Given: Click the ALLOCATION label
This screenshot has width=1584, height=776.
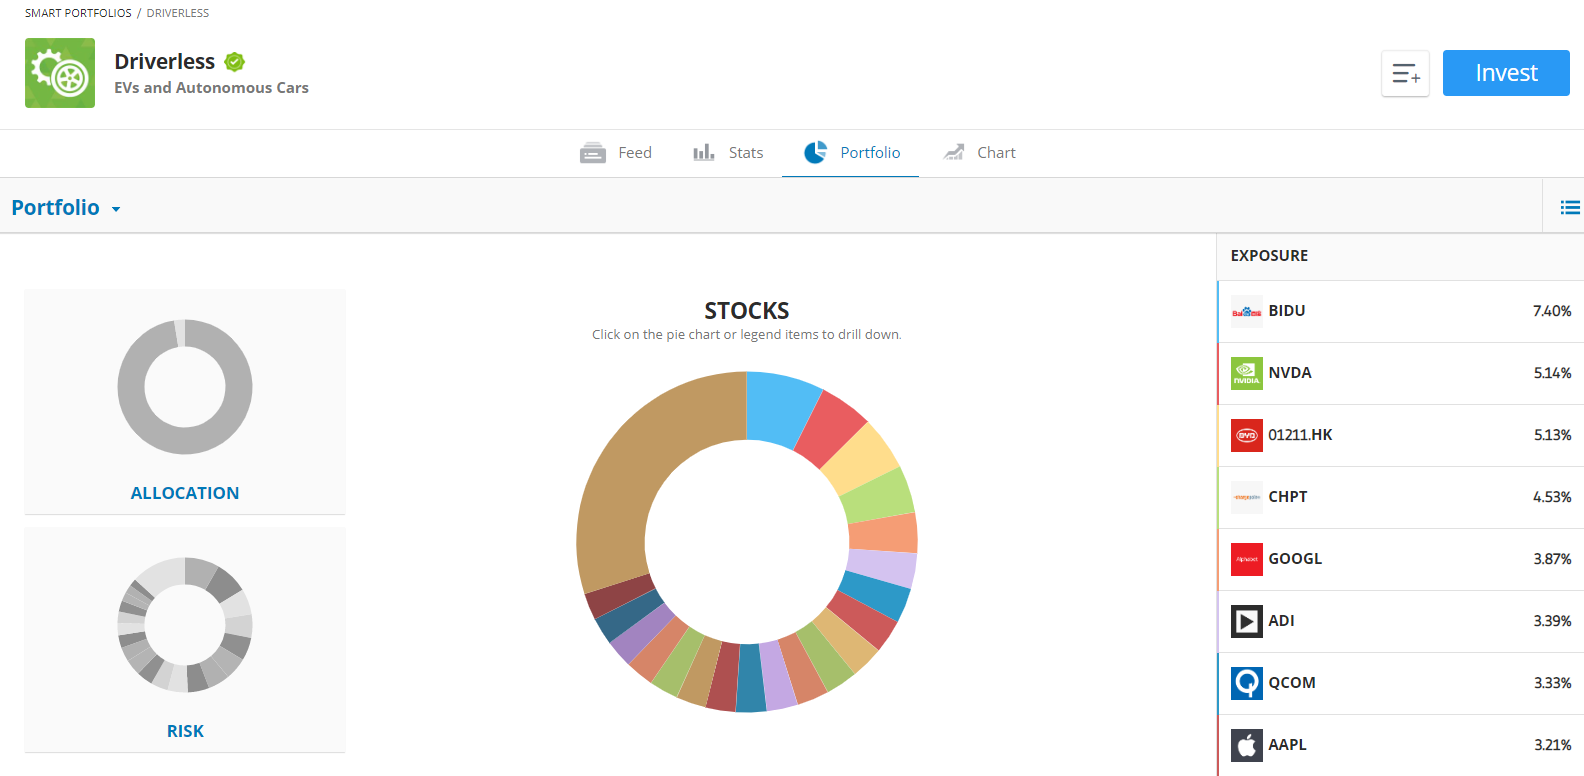Looking at the screenshot, I should pyautogui.click(x=185, y=493).
